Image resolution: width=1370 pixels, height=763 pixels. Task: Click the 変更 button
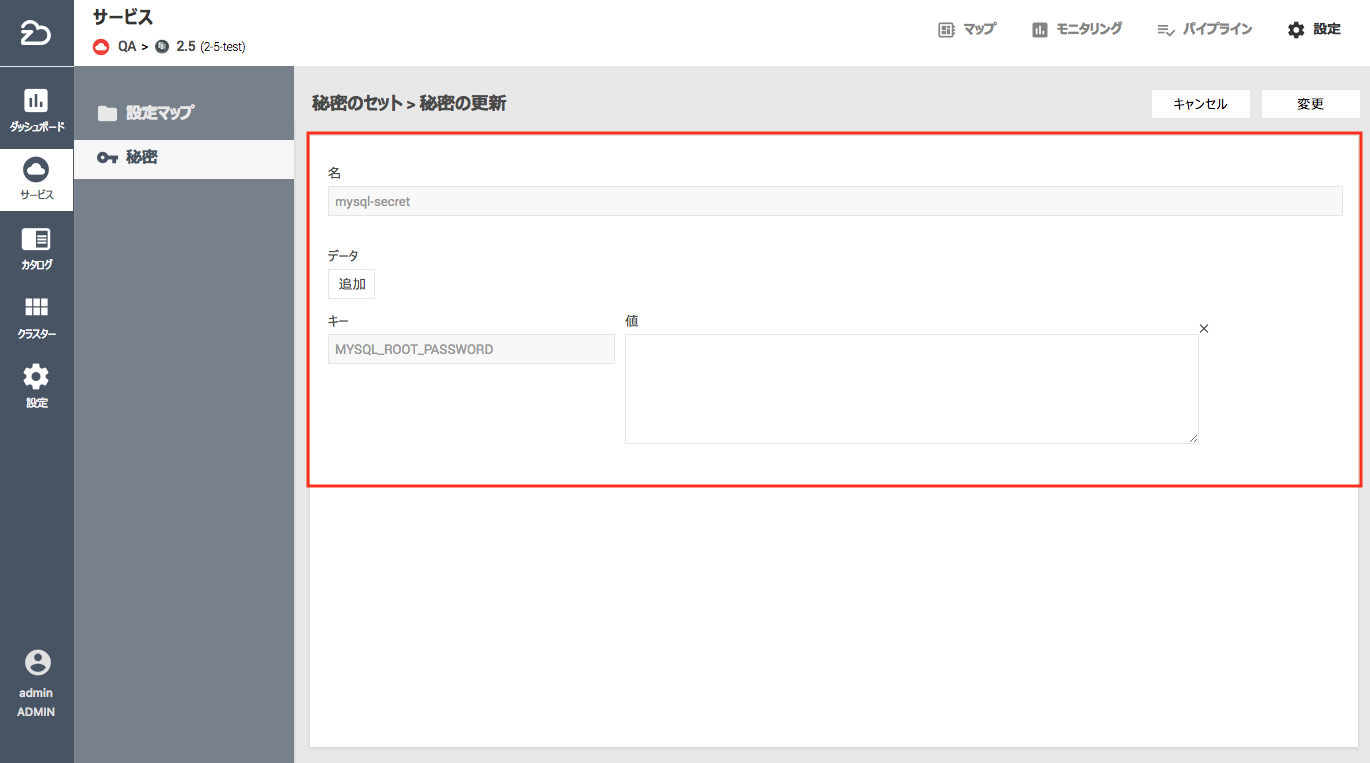tap(1310, 104)
